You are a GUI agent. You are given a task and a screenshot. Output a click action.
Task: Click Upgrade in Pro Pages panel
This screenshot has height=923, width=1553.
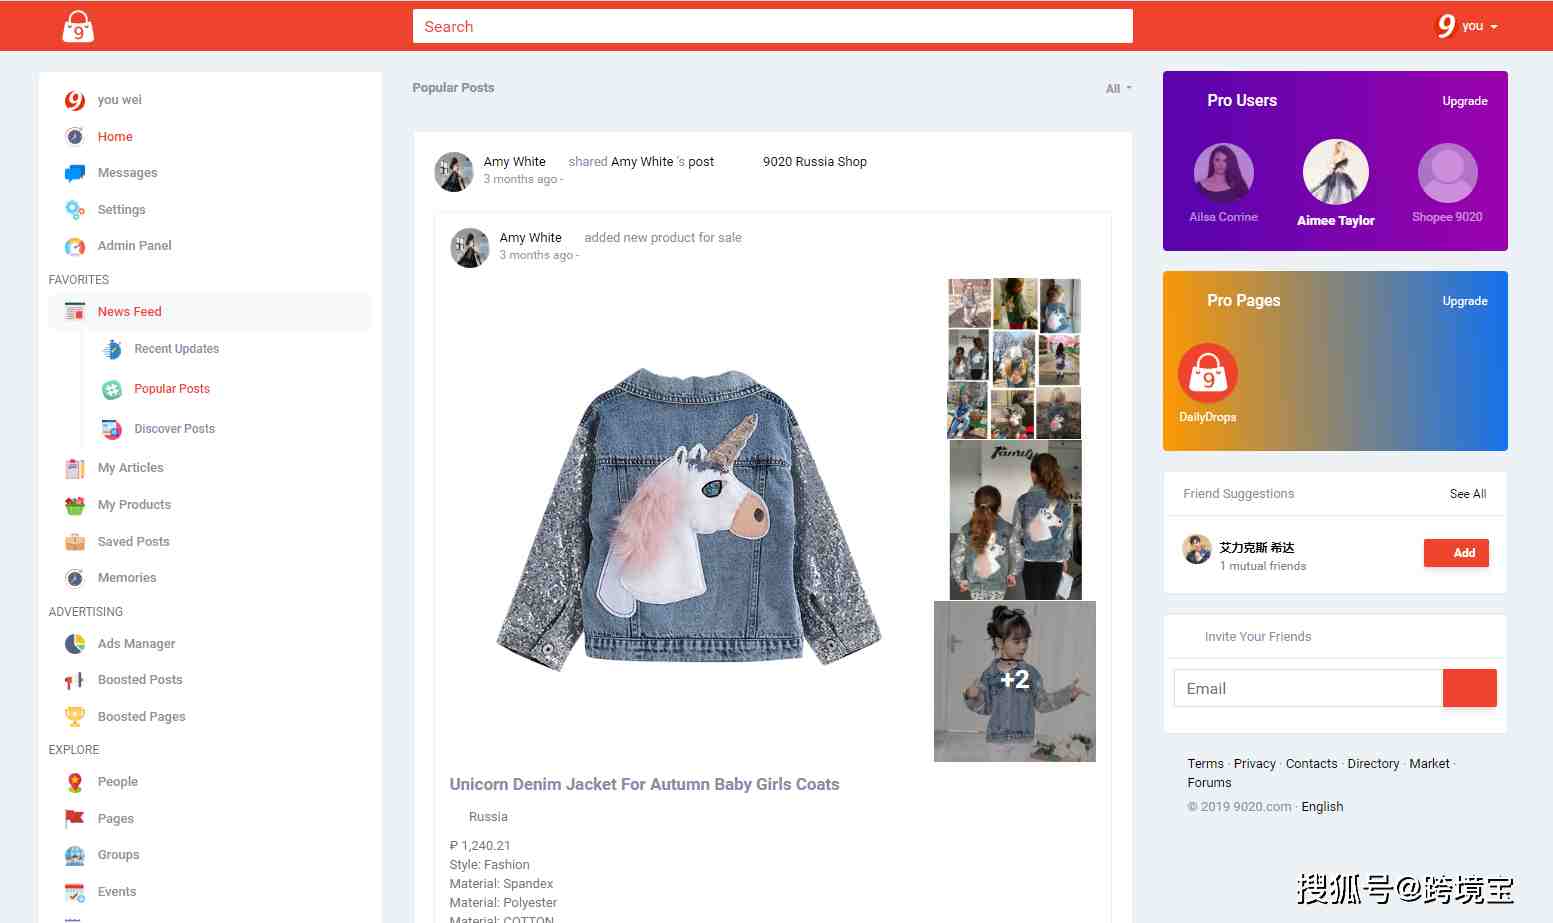[x=1465, y=301]
